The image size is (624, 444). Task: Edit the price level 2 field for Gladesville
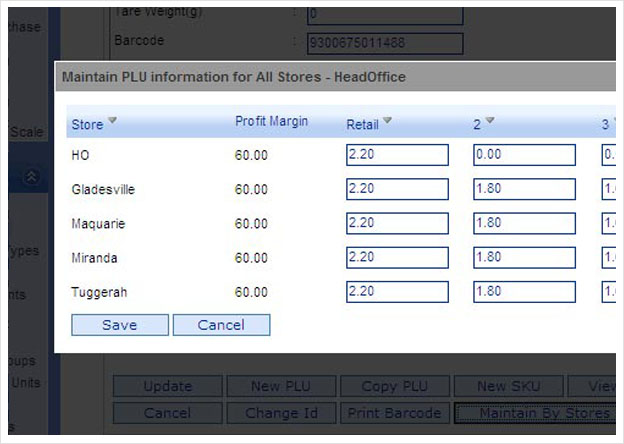(x=525, y=189)
